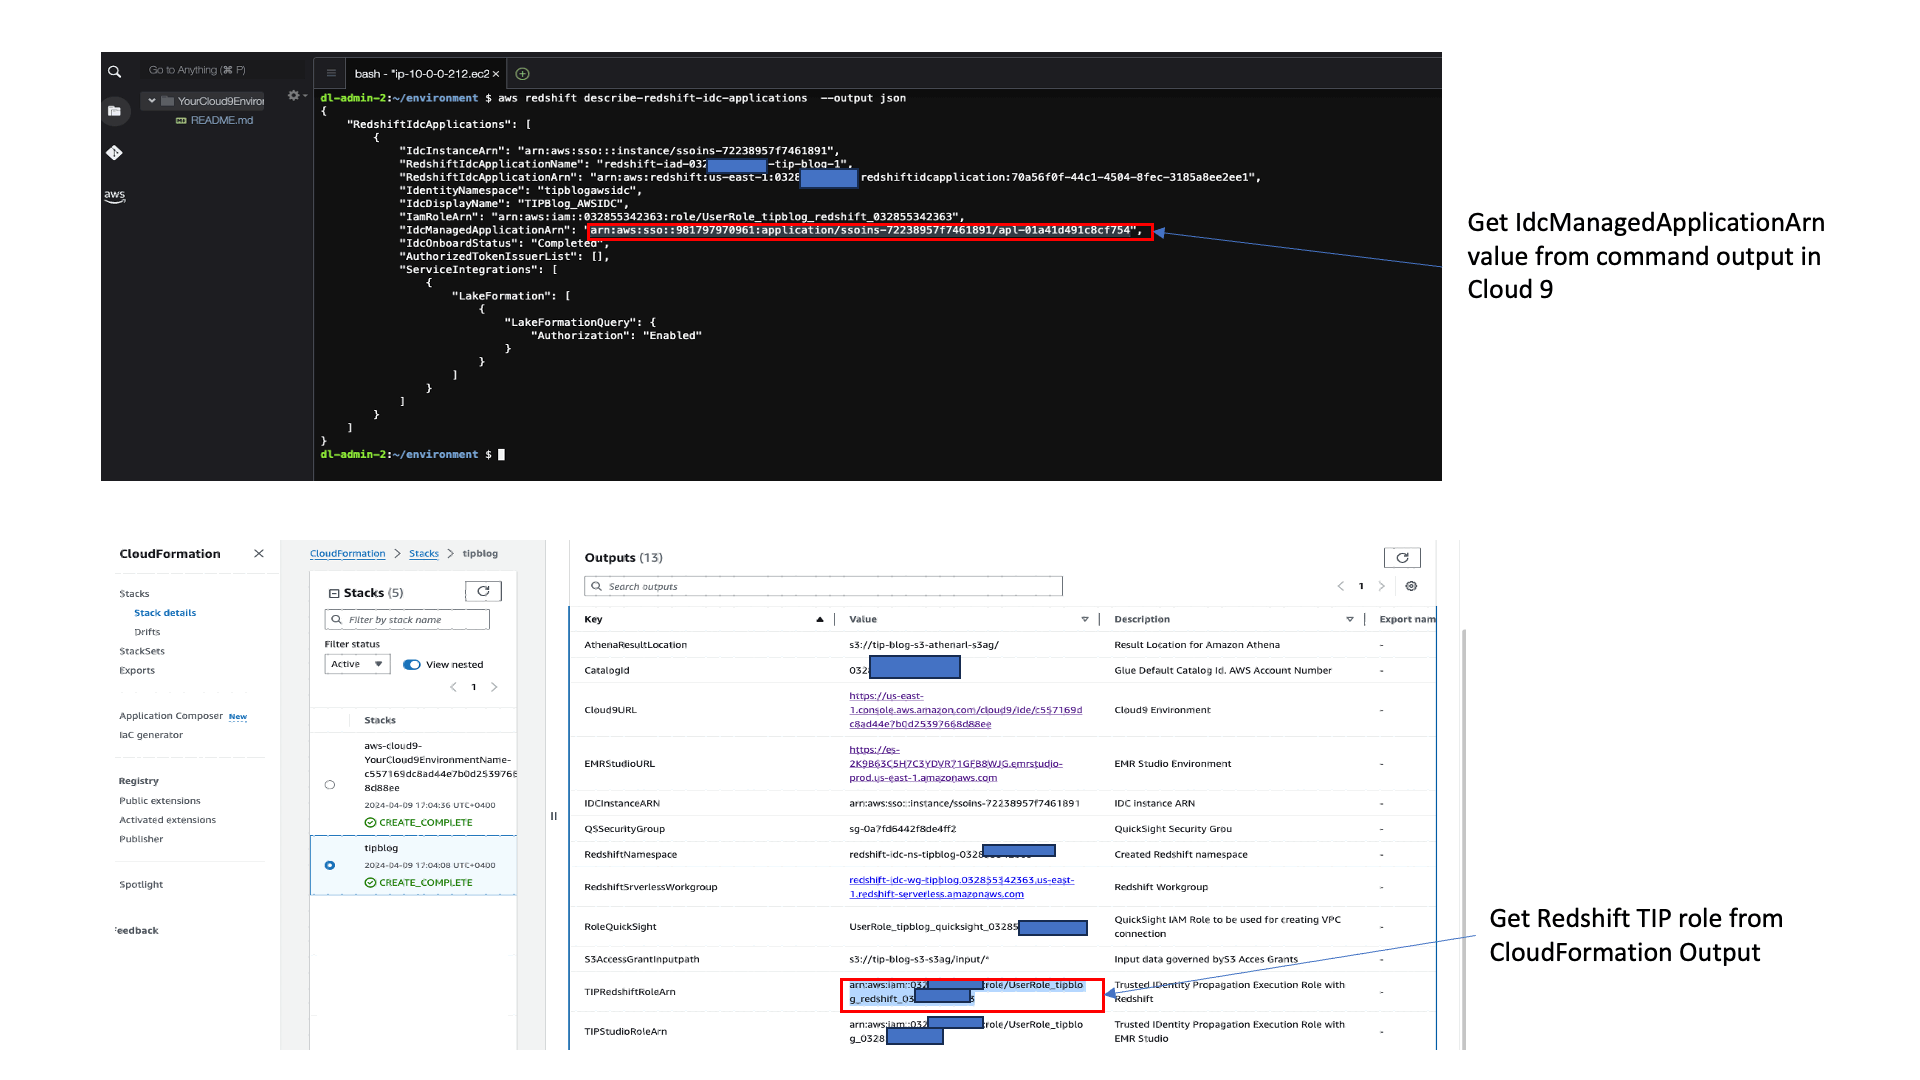Sort outputs by Value column arrow

click(x=1085, y=620)
